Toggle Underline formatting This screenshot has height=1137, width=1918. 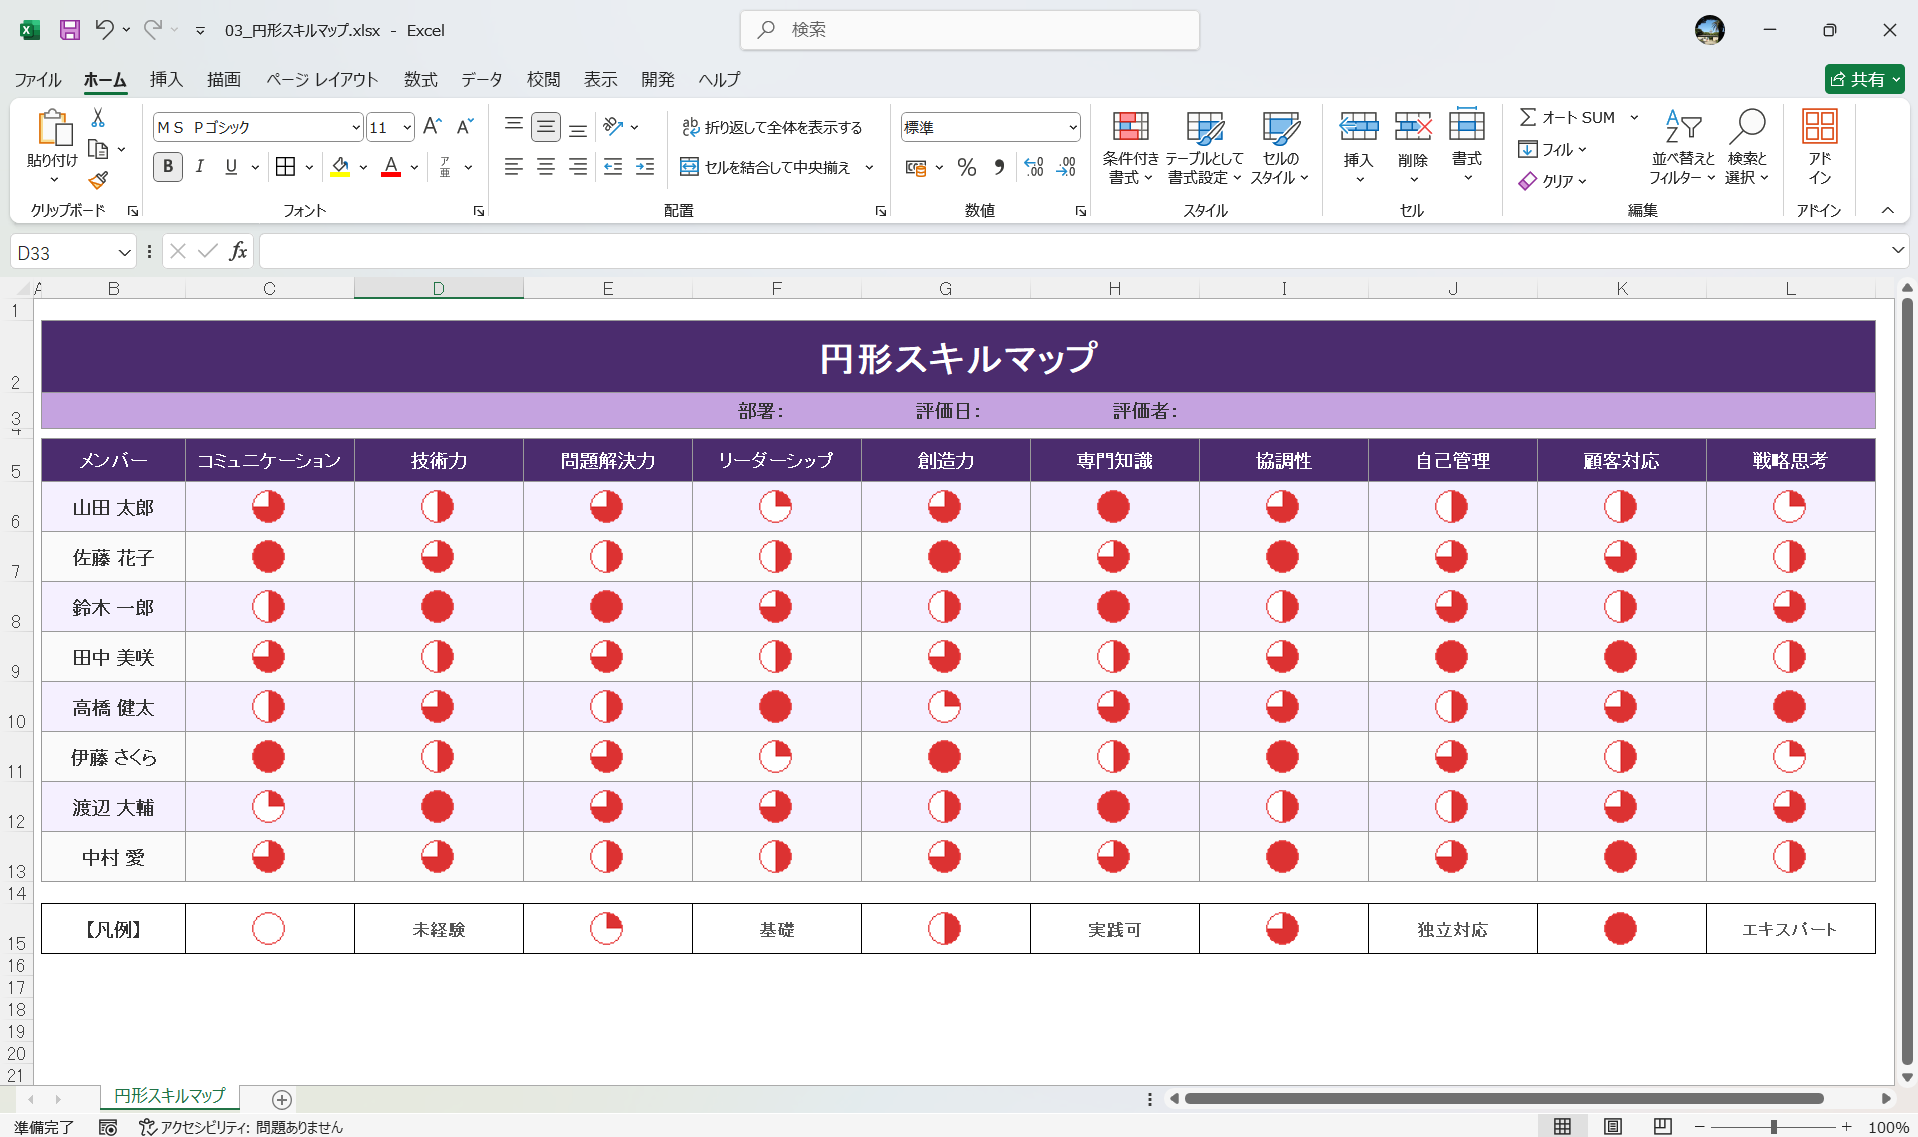[x=229, y=167]
